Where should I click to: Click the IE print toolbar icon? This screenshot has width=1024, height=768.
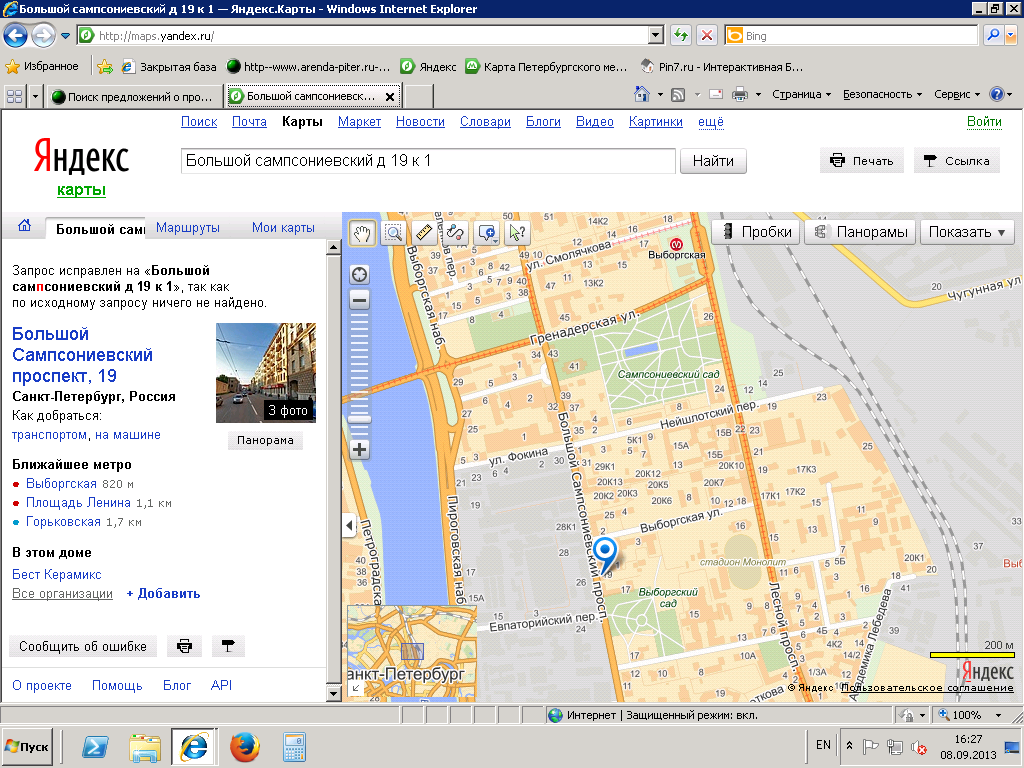pos(740,95)
